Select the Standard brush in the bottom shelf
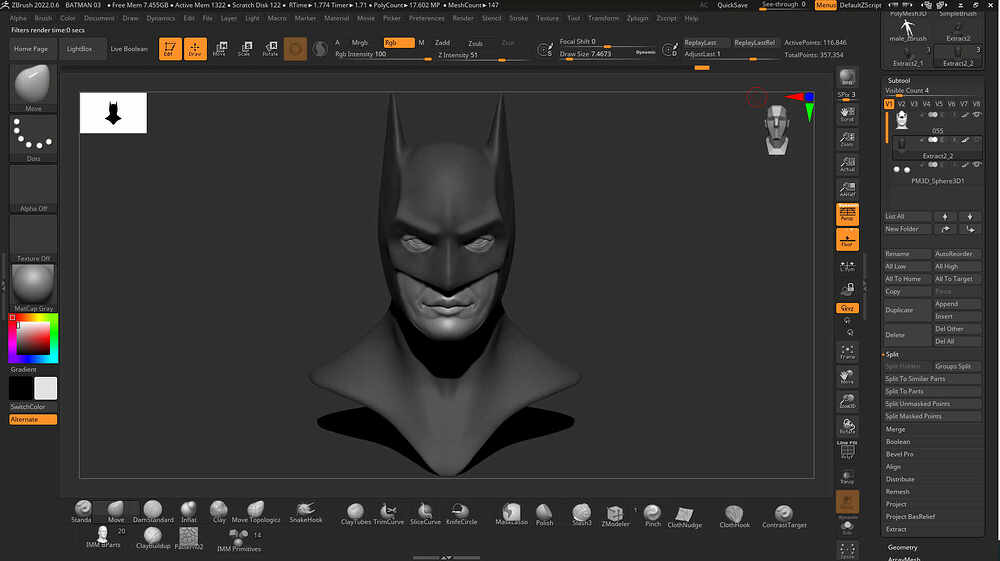 click(82, 511)
